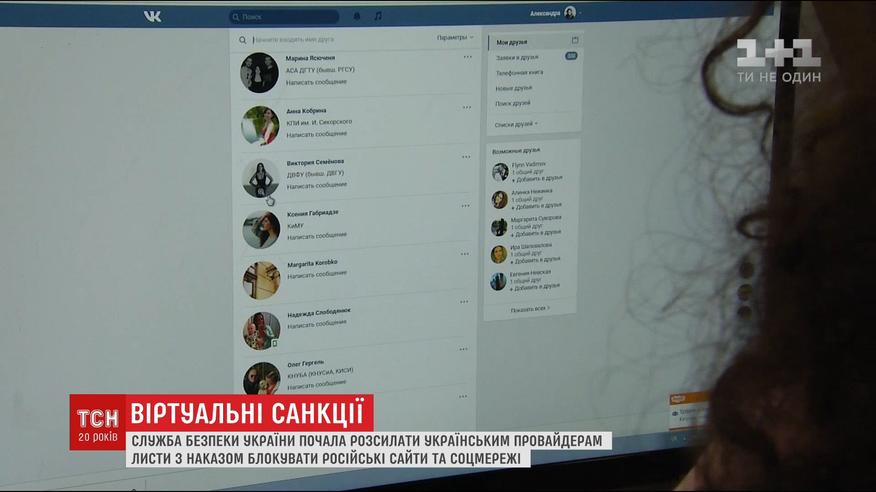Open three-dots menu for Марина Ясюченя
The image size is (876, 492).
[467, 57]
